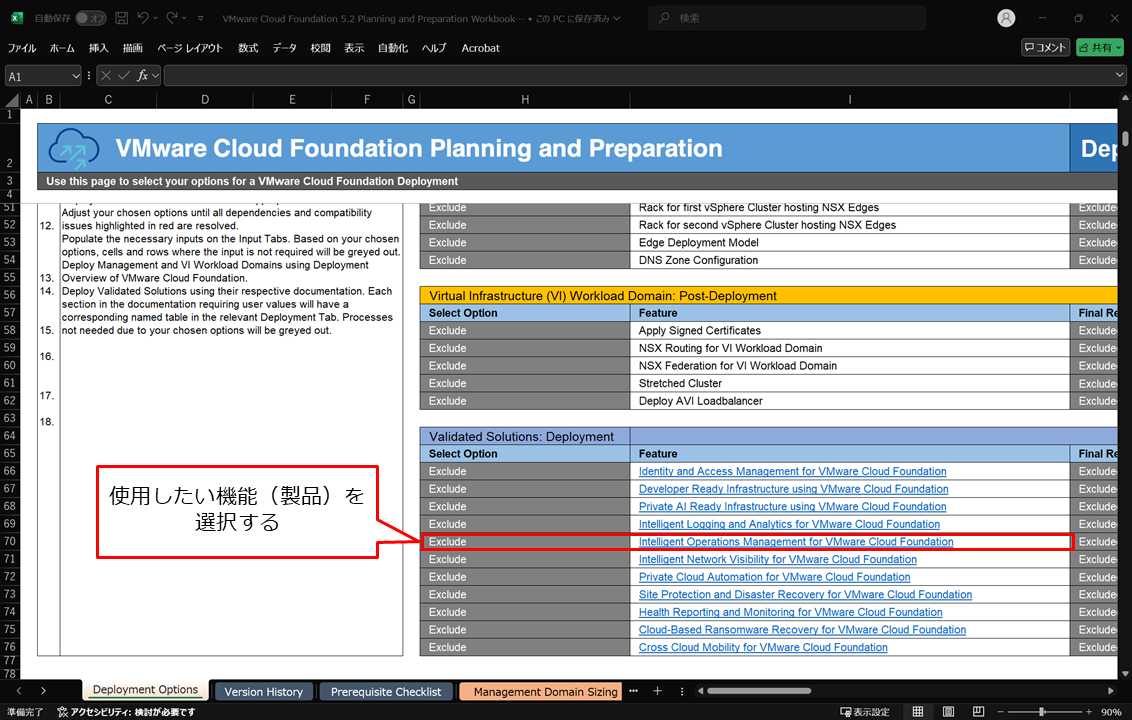Screen dimensions: 1132x720
Task: Click the accessibility status アクセシビリティ indicator
Action: 126,712
